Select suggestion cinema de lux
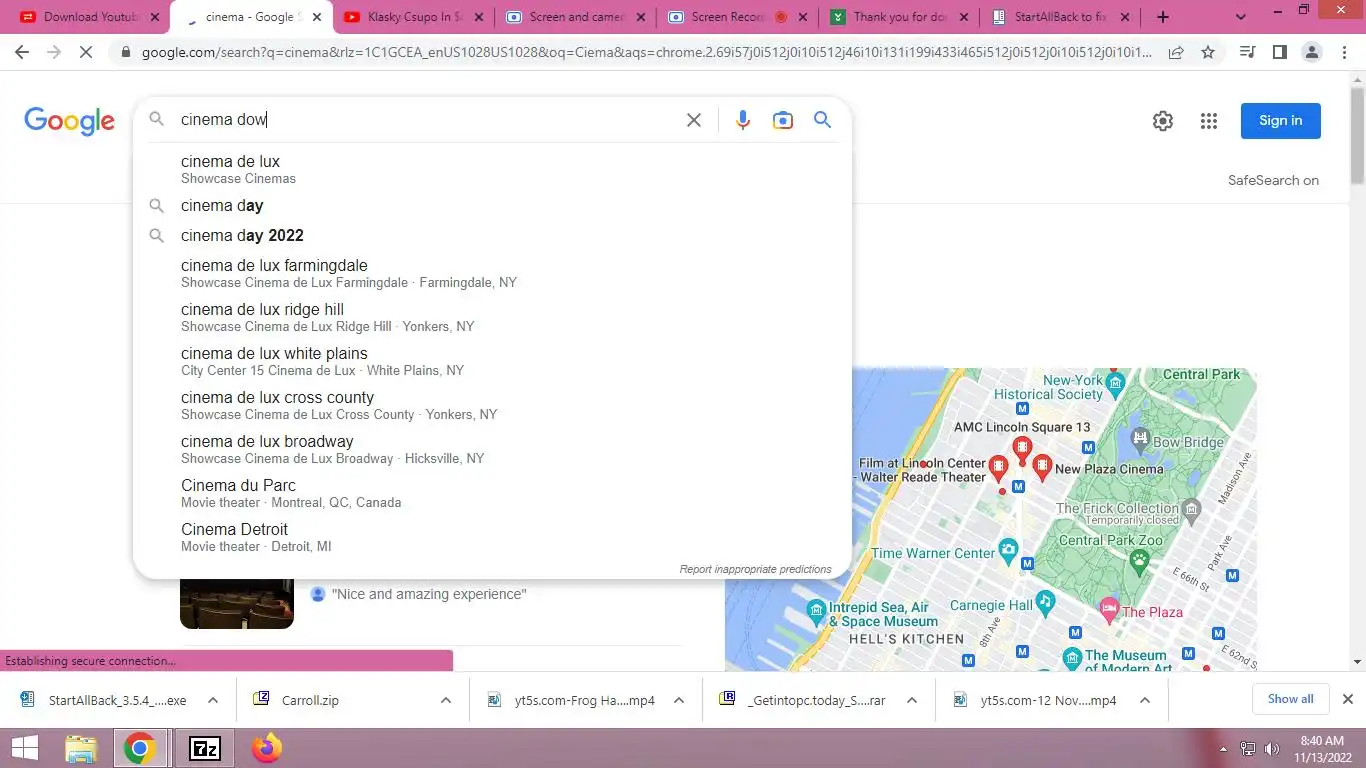1366x768 pixels. click(492, 169)
